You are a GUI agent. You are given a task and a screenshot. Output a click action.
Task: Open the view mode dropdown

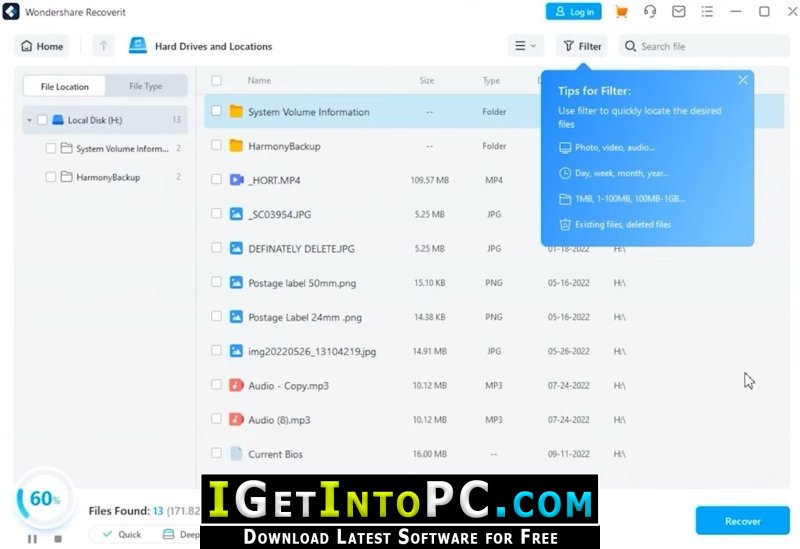pyautogui.click(x=526, y=46)
